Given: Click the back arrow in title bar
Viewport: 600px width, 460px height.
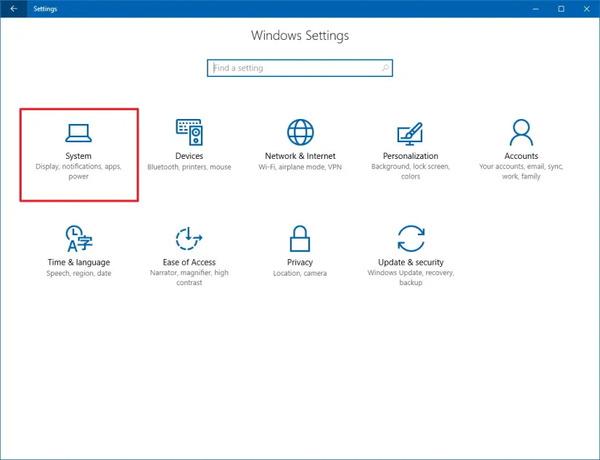Looking at the screenshot, I should click(14, 8).
